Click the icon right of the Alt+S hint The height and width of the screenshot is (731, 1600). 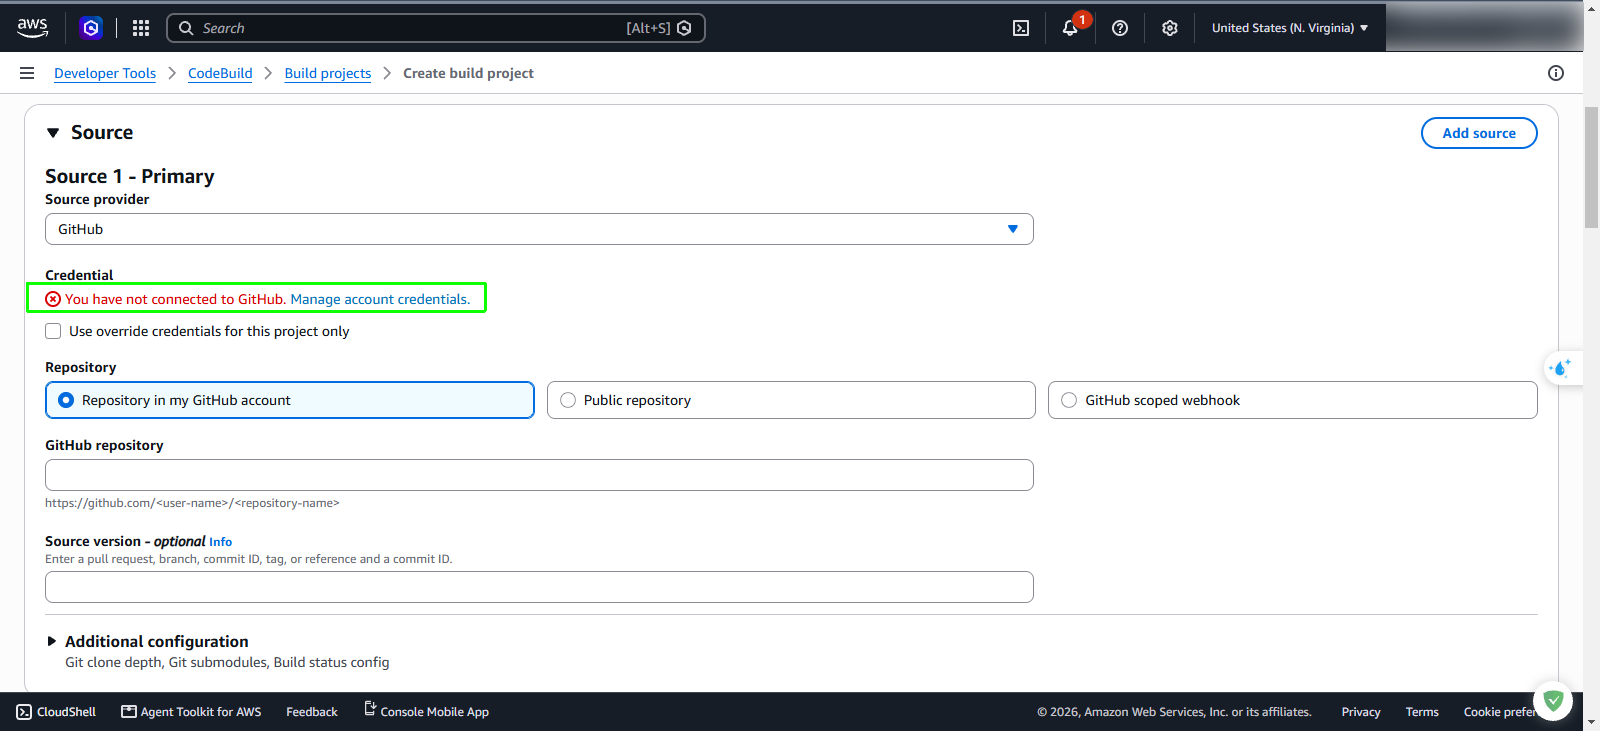[684, 28]
